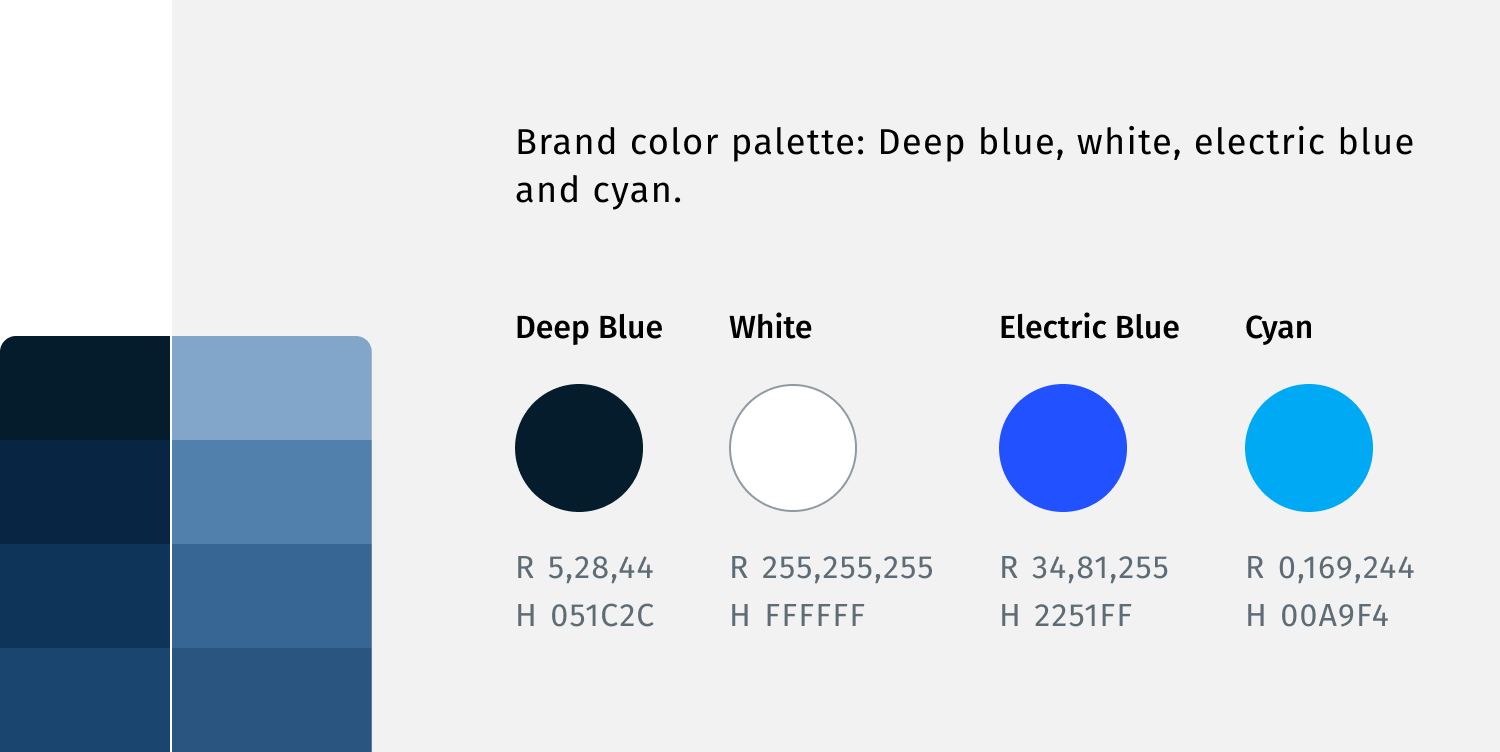This screenshot has width=1500, height=752.
Task: Pick the Electric Blue circle swatch
Action: pos(1063,448)
